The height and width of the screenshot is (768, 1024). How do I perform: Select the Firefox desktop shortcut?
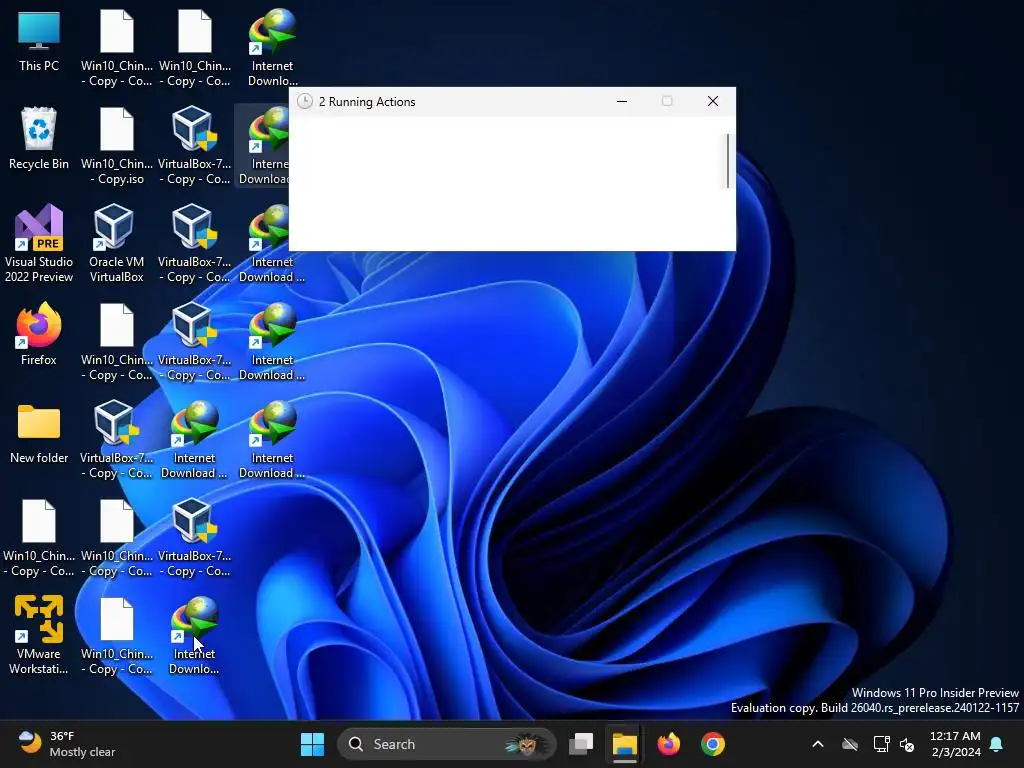(39, 334)
